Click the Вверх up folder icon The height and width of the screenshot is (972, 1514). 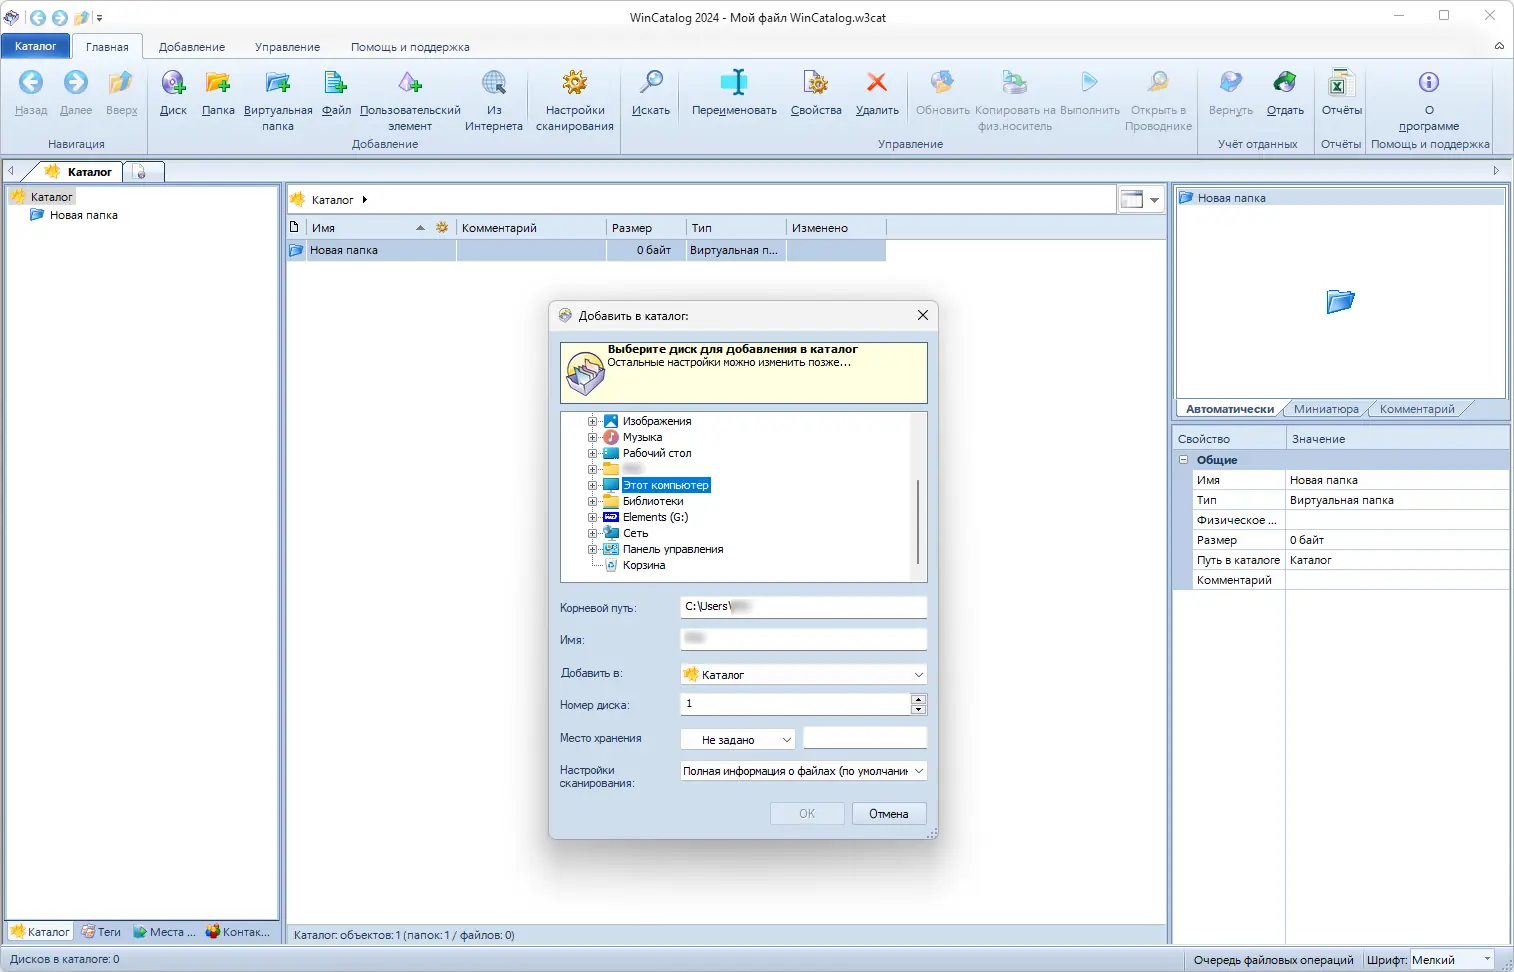[121, 82]
